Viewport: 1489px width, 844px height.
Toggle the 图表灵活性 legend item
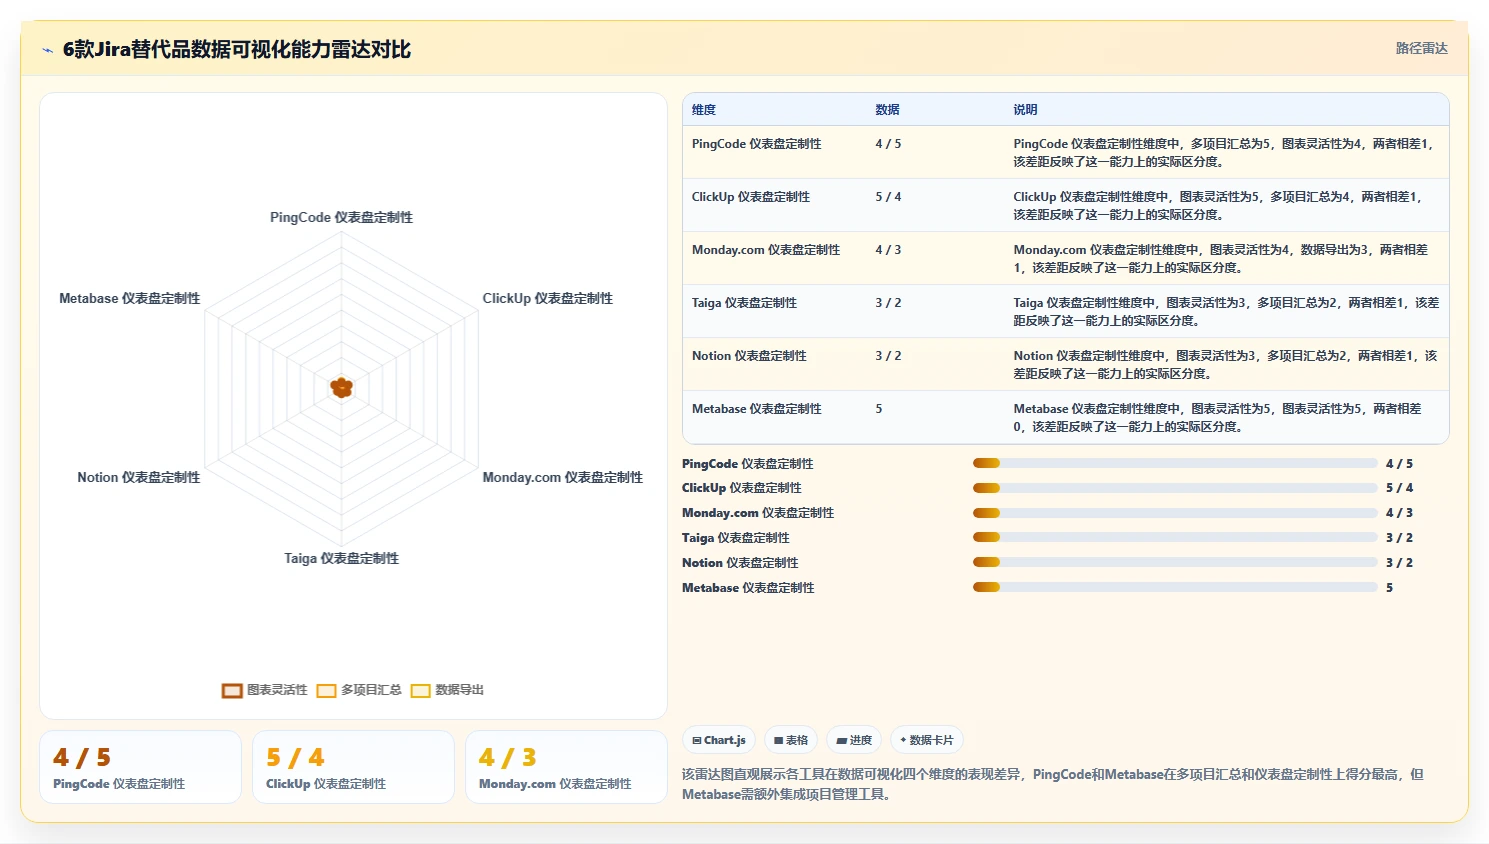pos(265,690)
